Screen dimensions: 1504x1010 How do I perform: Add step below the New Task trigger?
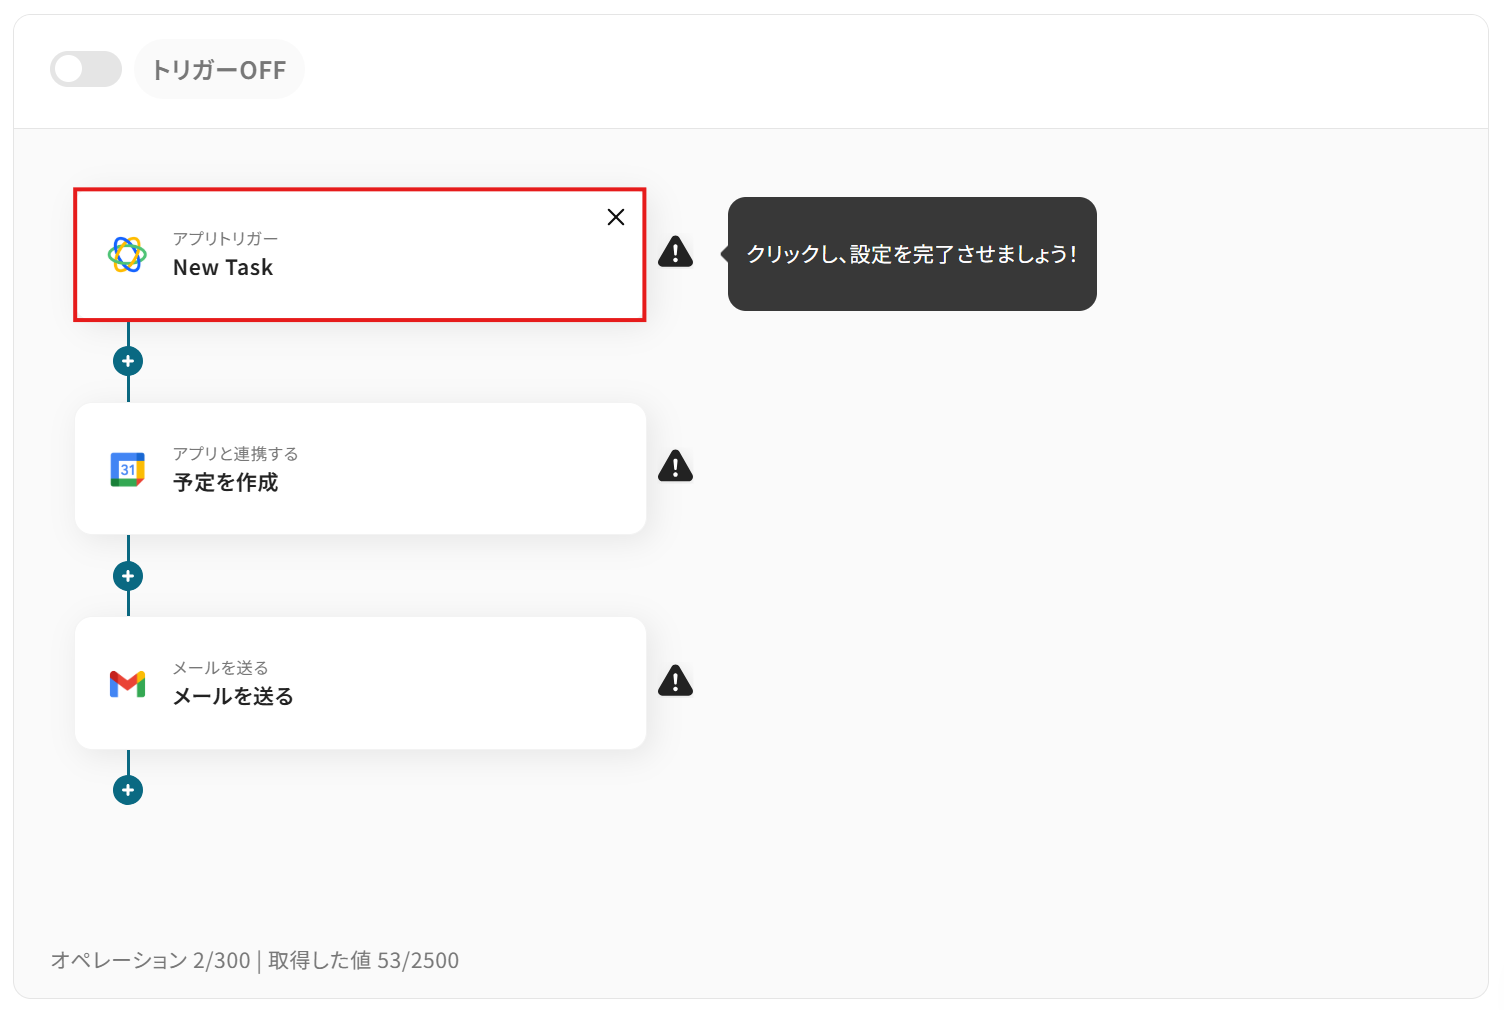pyautogui.click(x=128, y=361)
